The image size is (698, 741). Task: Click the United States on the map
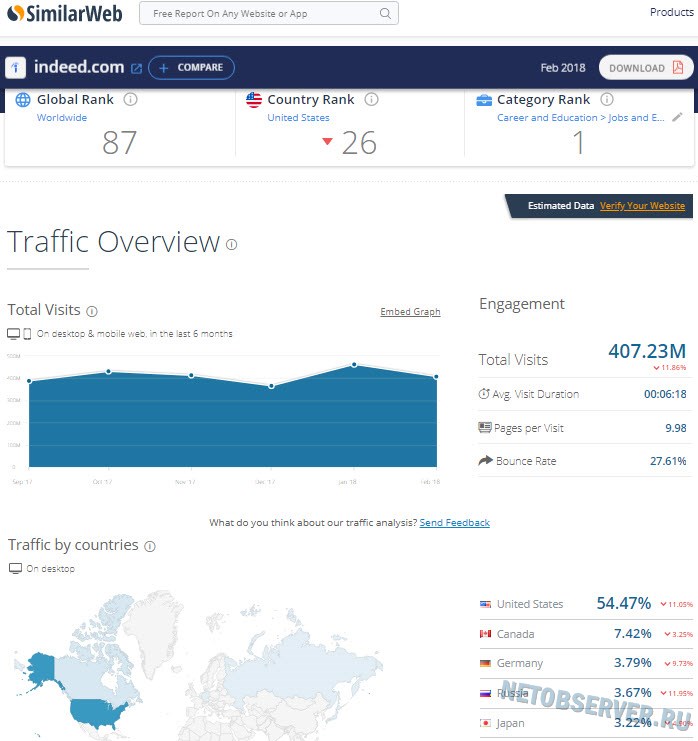[x=99, y=713]
